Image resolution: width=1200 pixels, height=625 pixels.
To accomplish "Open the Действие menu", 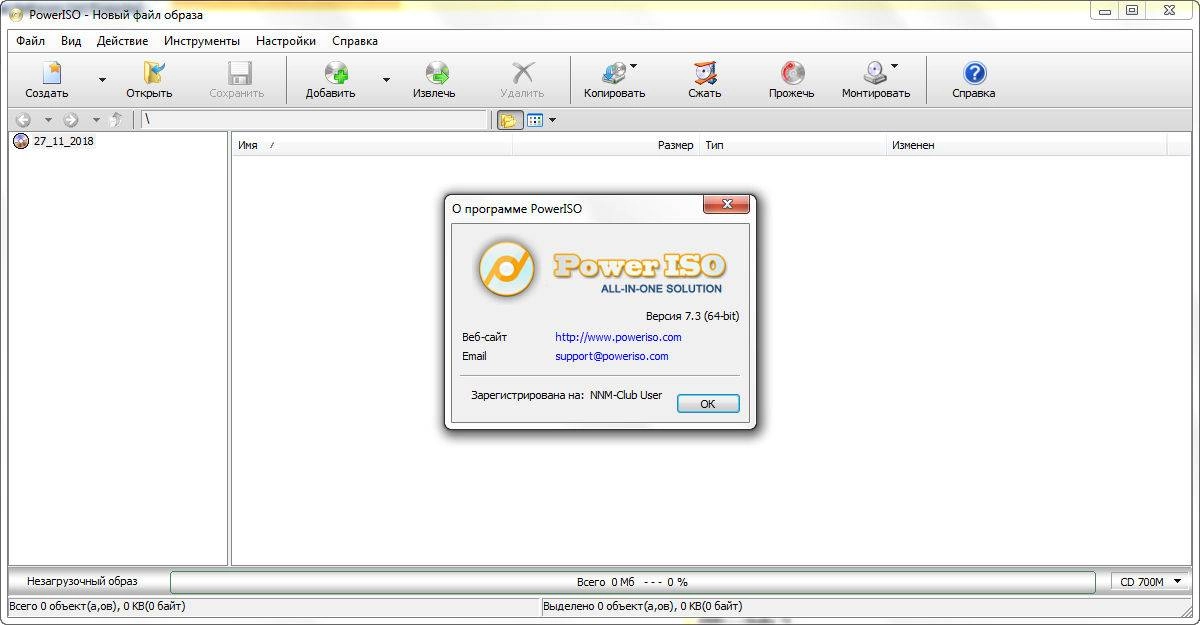I will point(122,41).
